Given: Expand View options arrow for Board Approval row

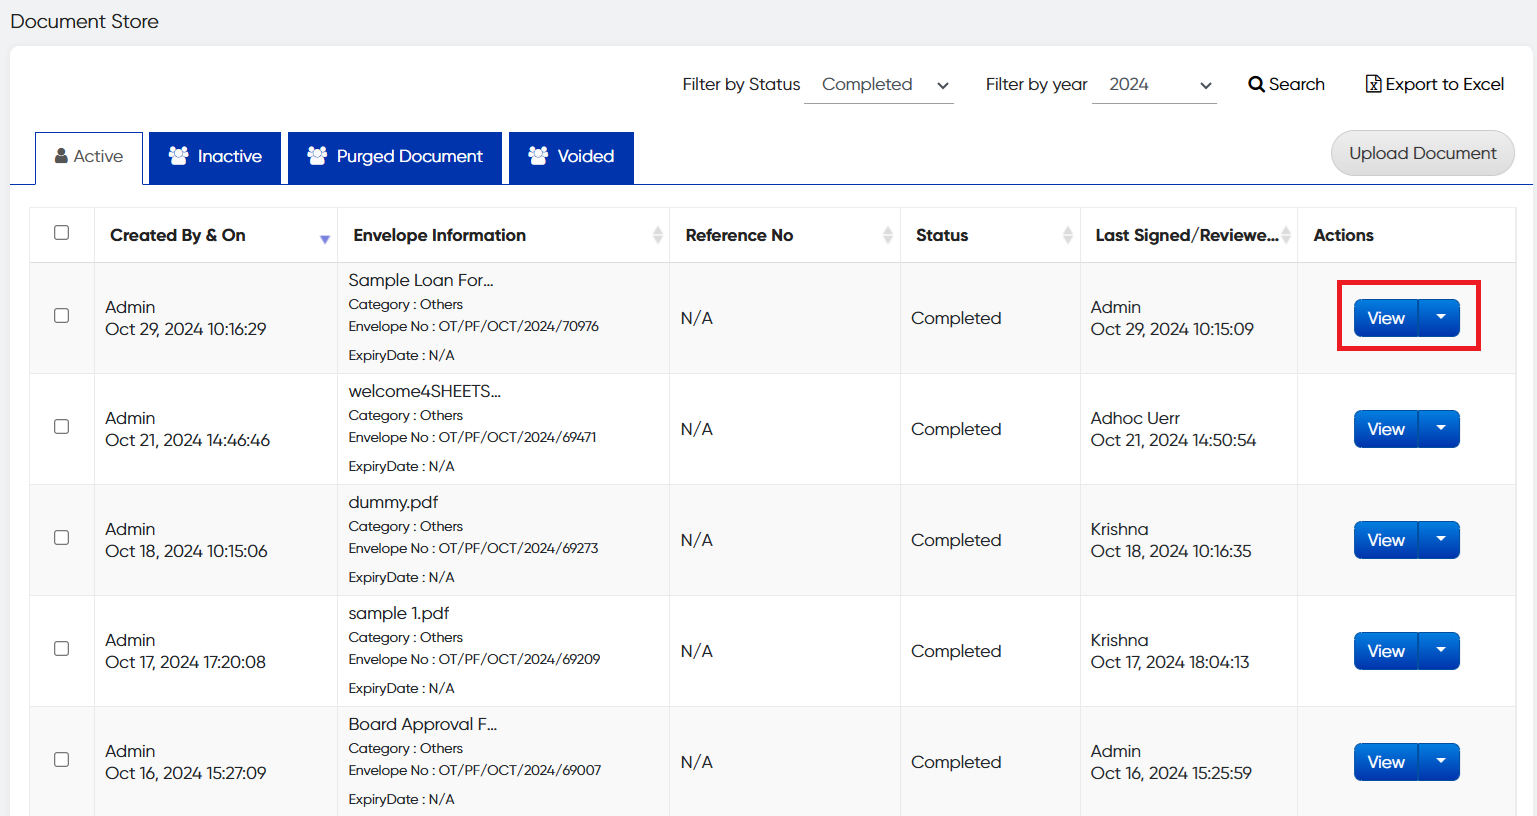Looking at the screenshot, I should pos(1440,762).
